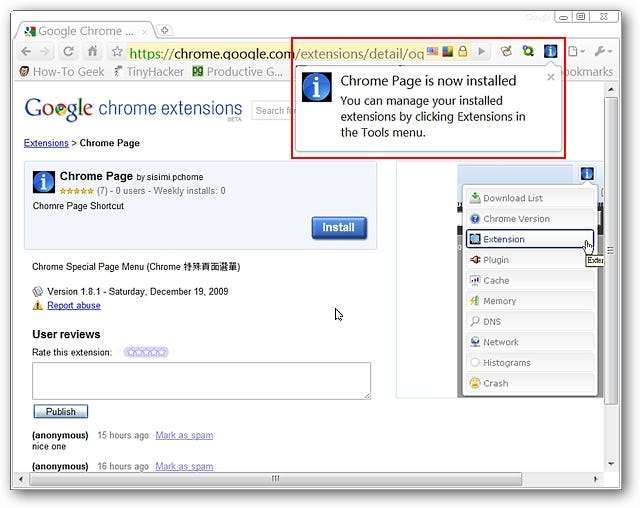Click the horizontal scrollbar thumb
Screen dimensions: 640x508
pos(276,479)
